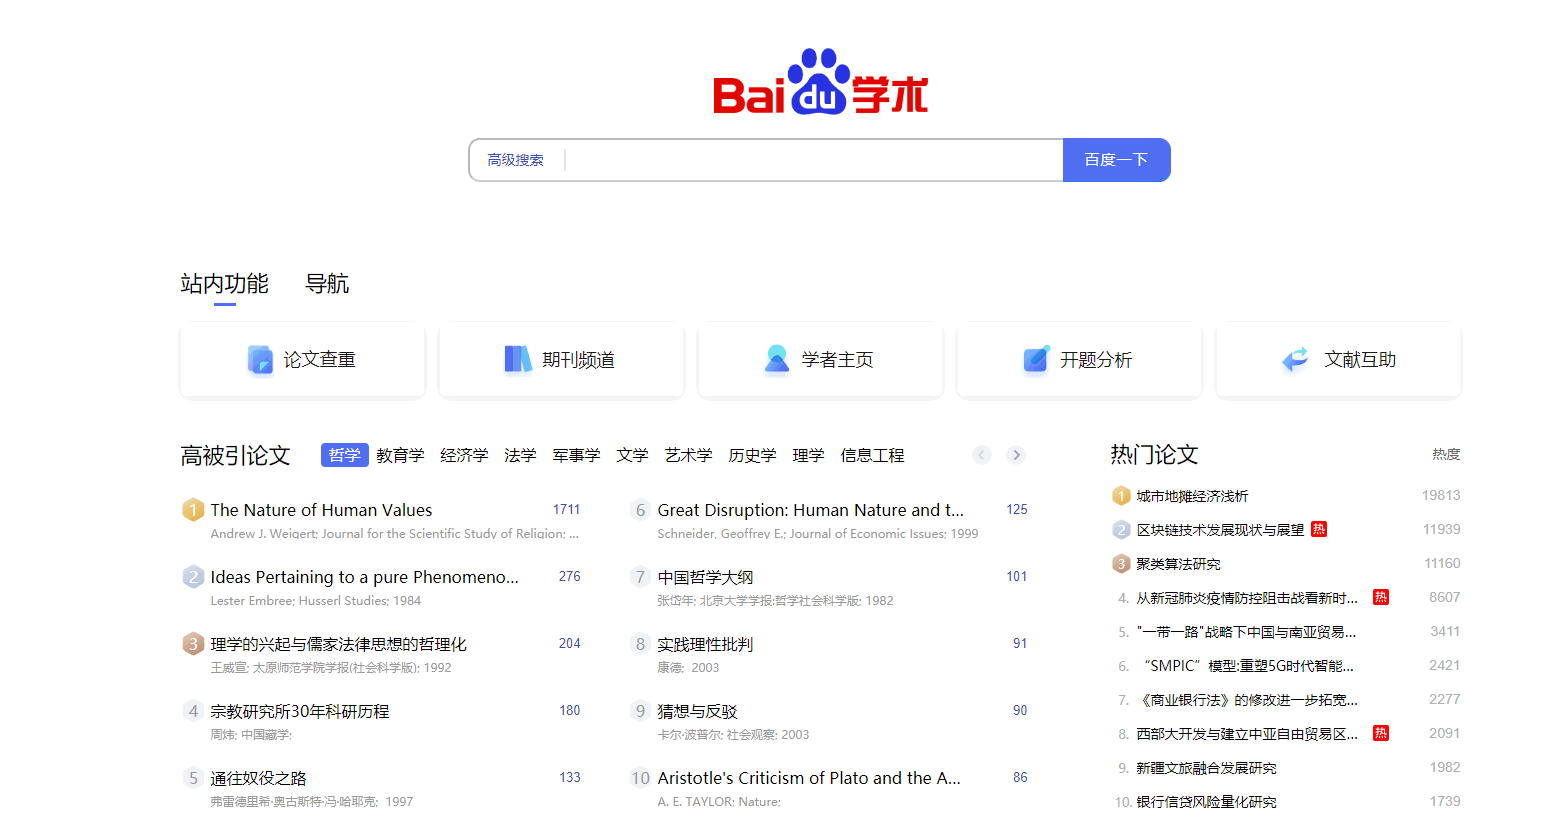Click the 开题分析 edit icon

tap(1036, 359)
